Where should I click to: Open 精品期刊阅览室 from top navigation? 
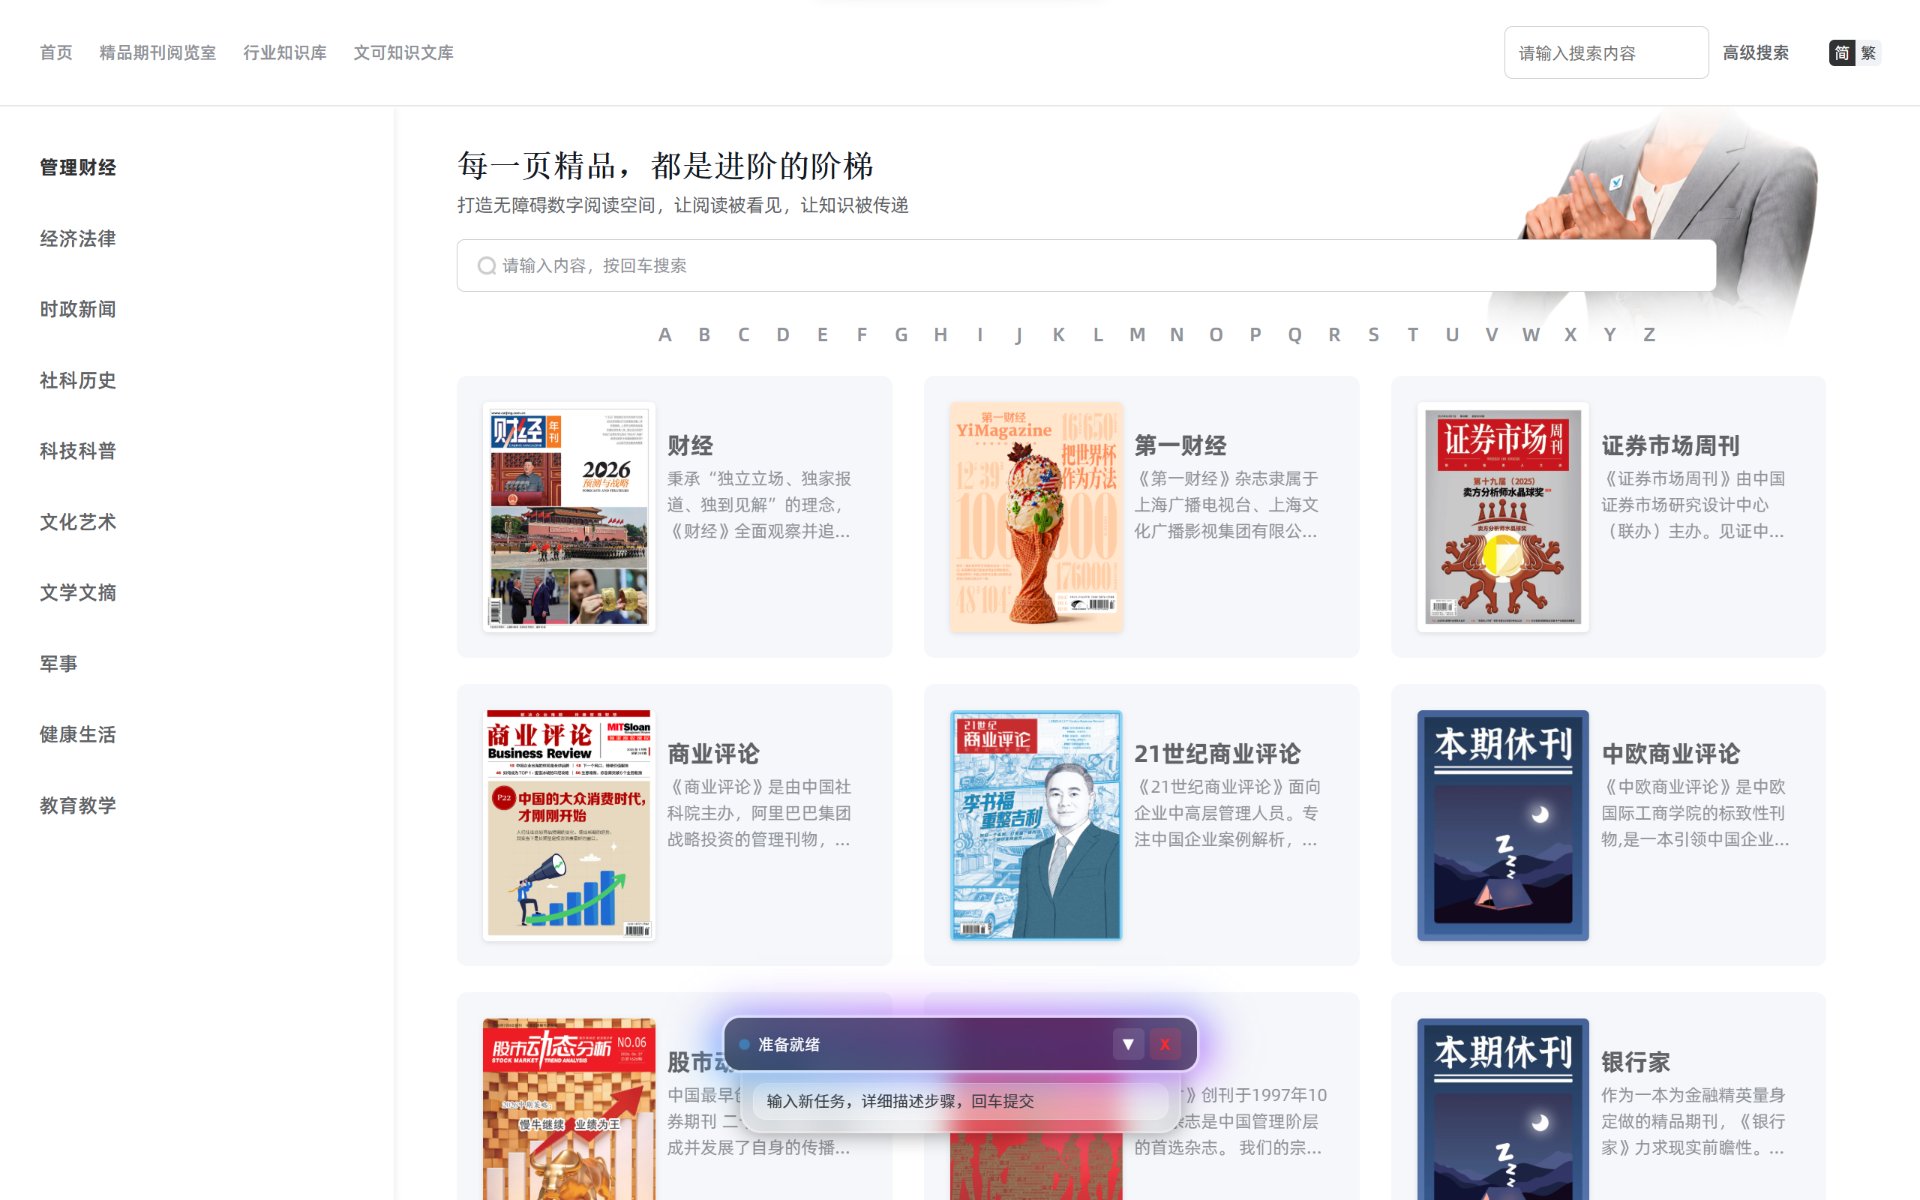[158, 53]
